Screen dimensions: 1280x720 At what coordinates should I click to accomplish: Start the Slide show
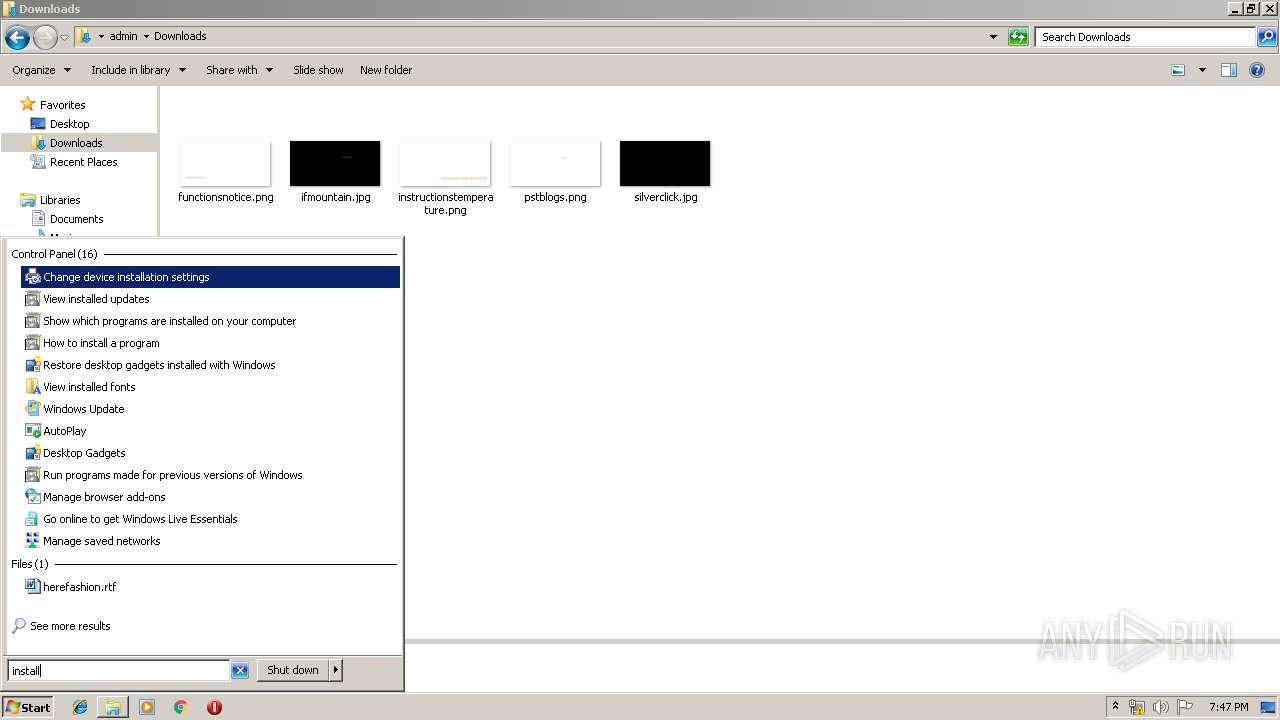(318, 70)
